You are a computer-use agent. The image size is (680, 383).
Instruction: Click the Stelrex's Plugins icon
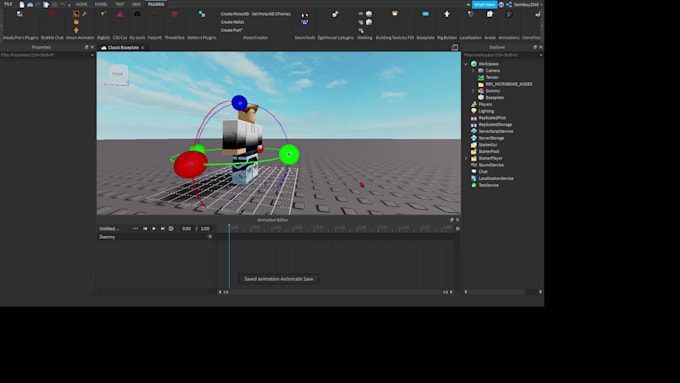tap(202, 14)
